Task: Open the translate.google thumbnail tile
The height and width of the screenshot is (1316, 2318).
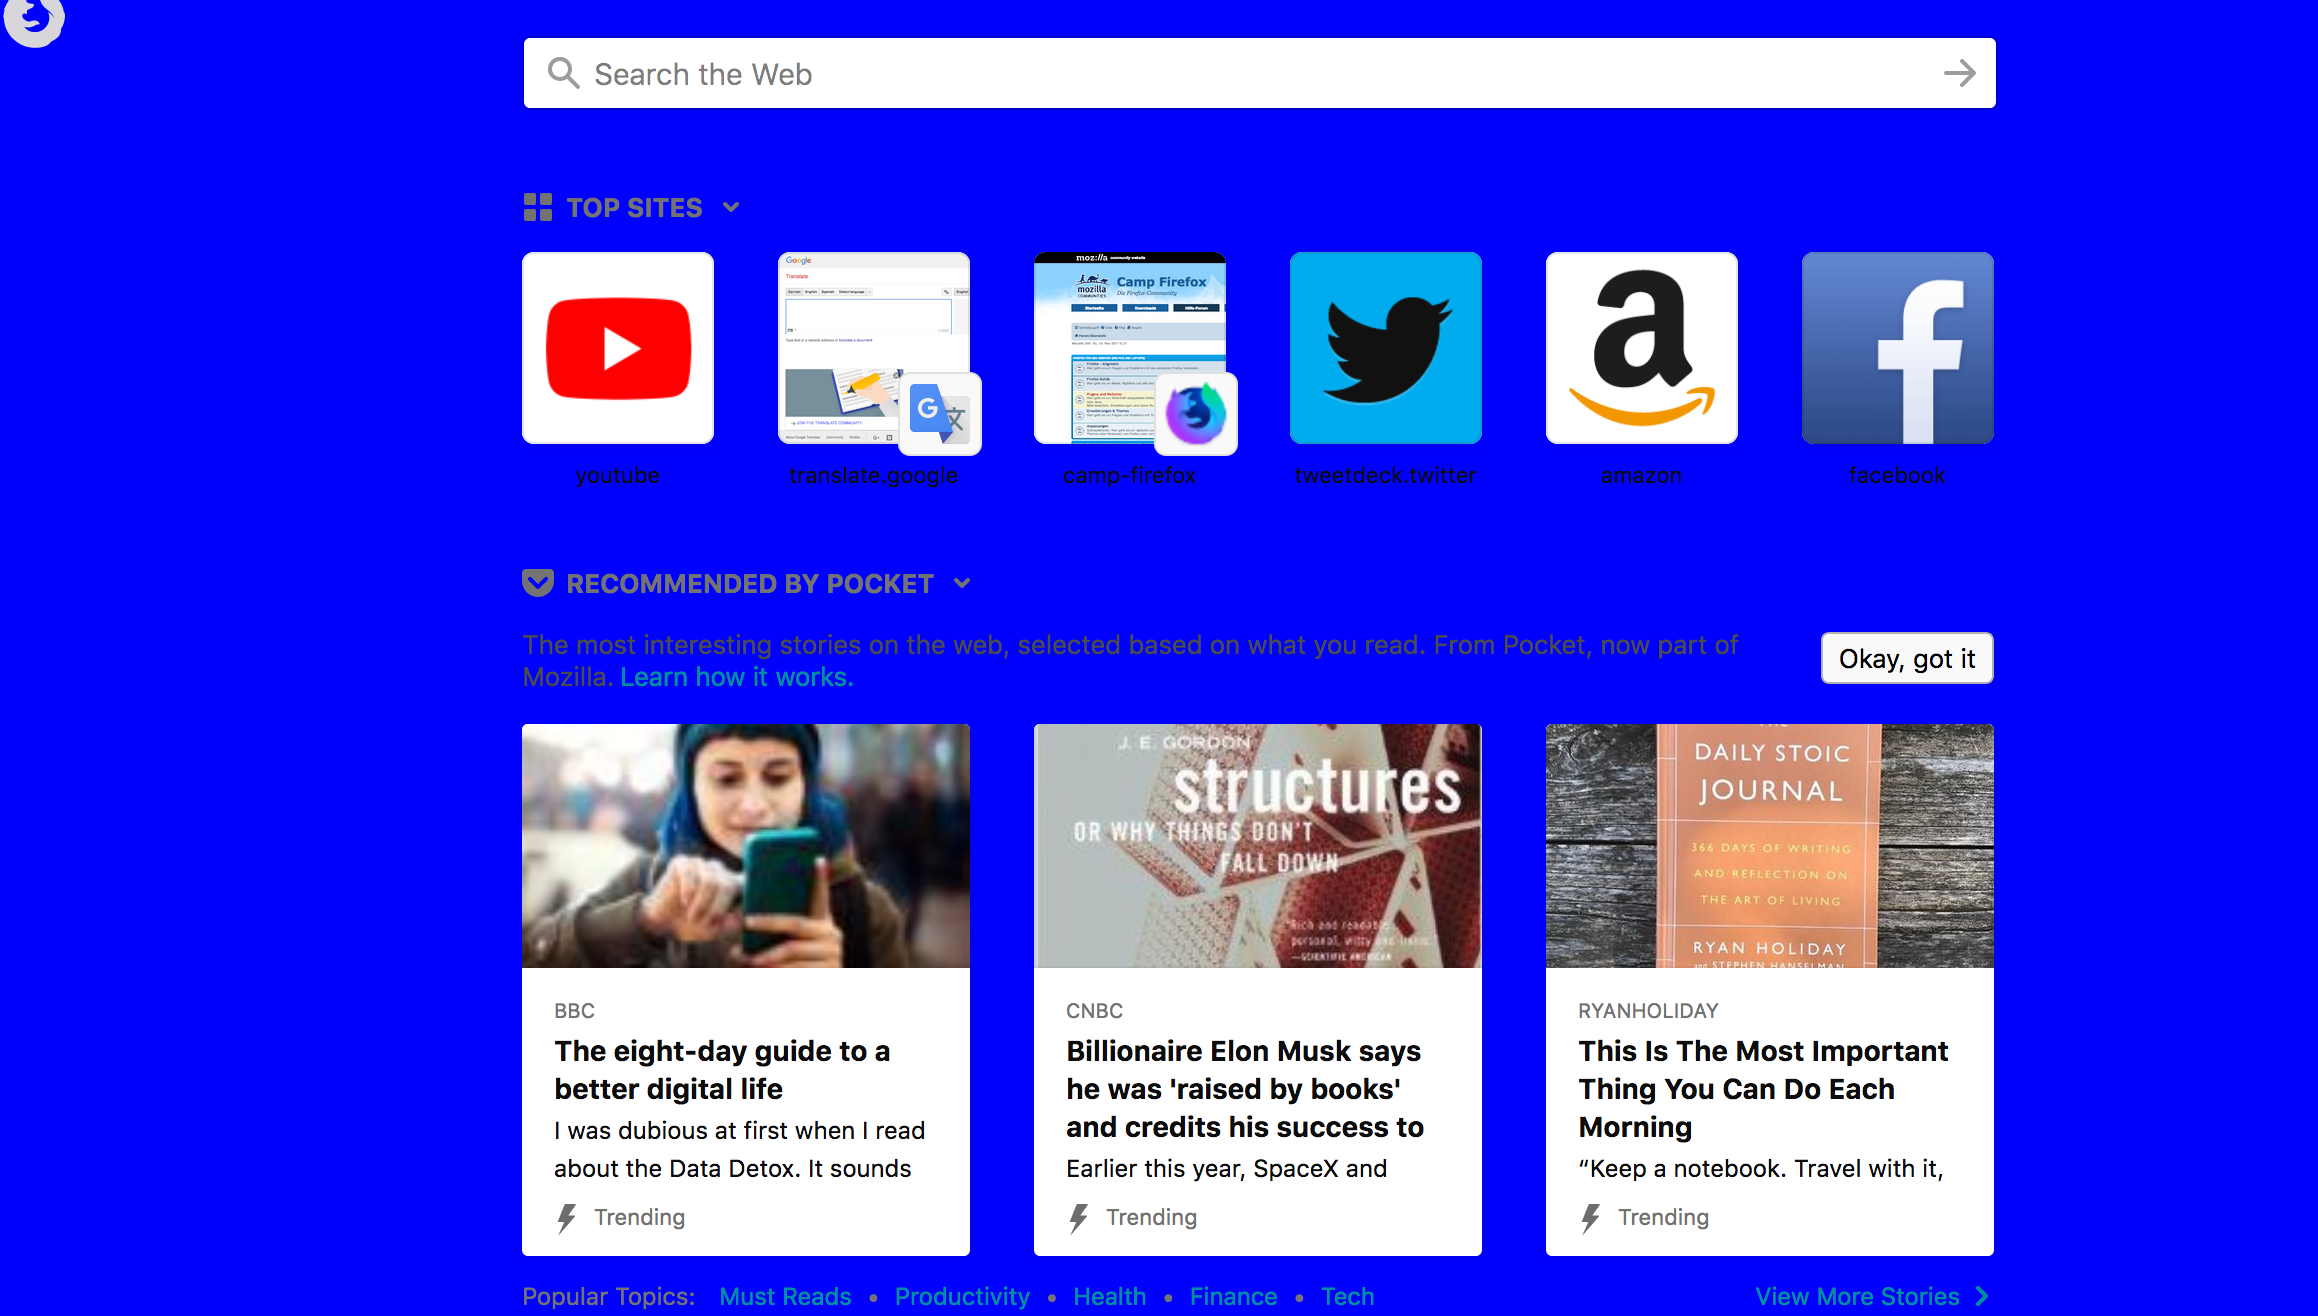Action: [x=873, y=348]
